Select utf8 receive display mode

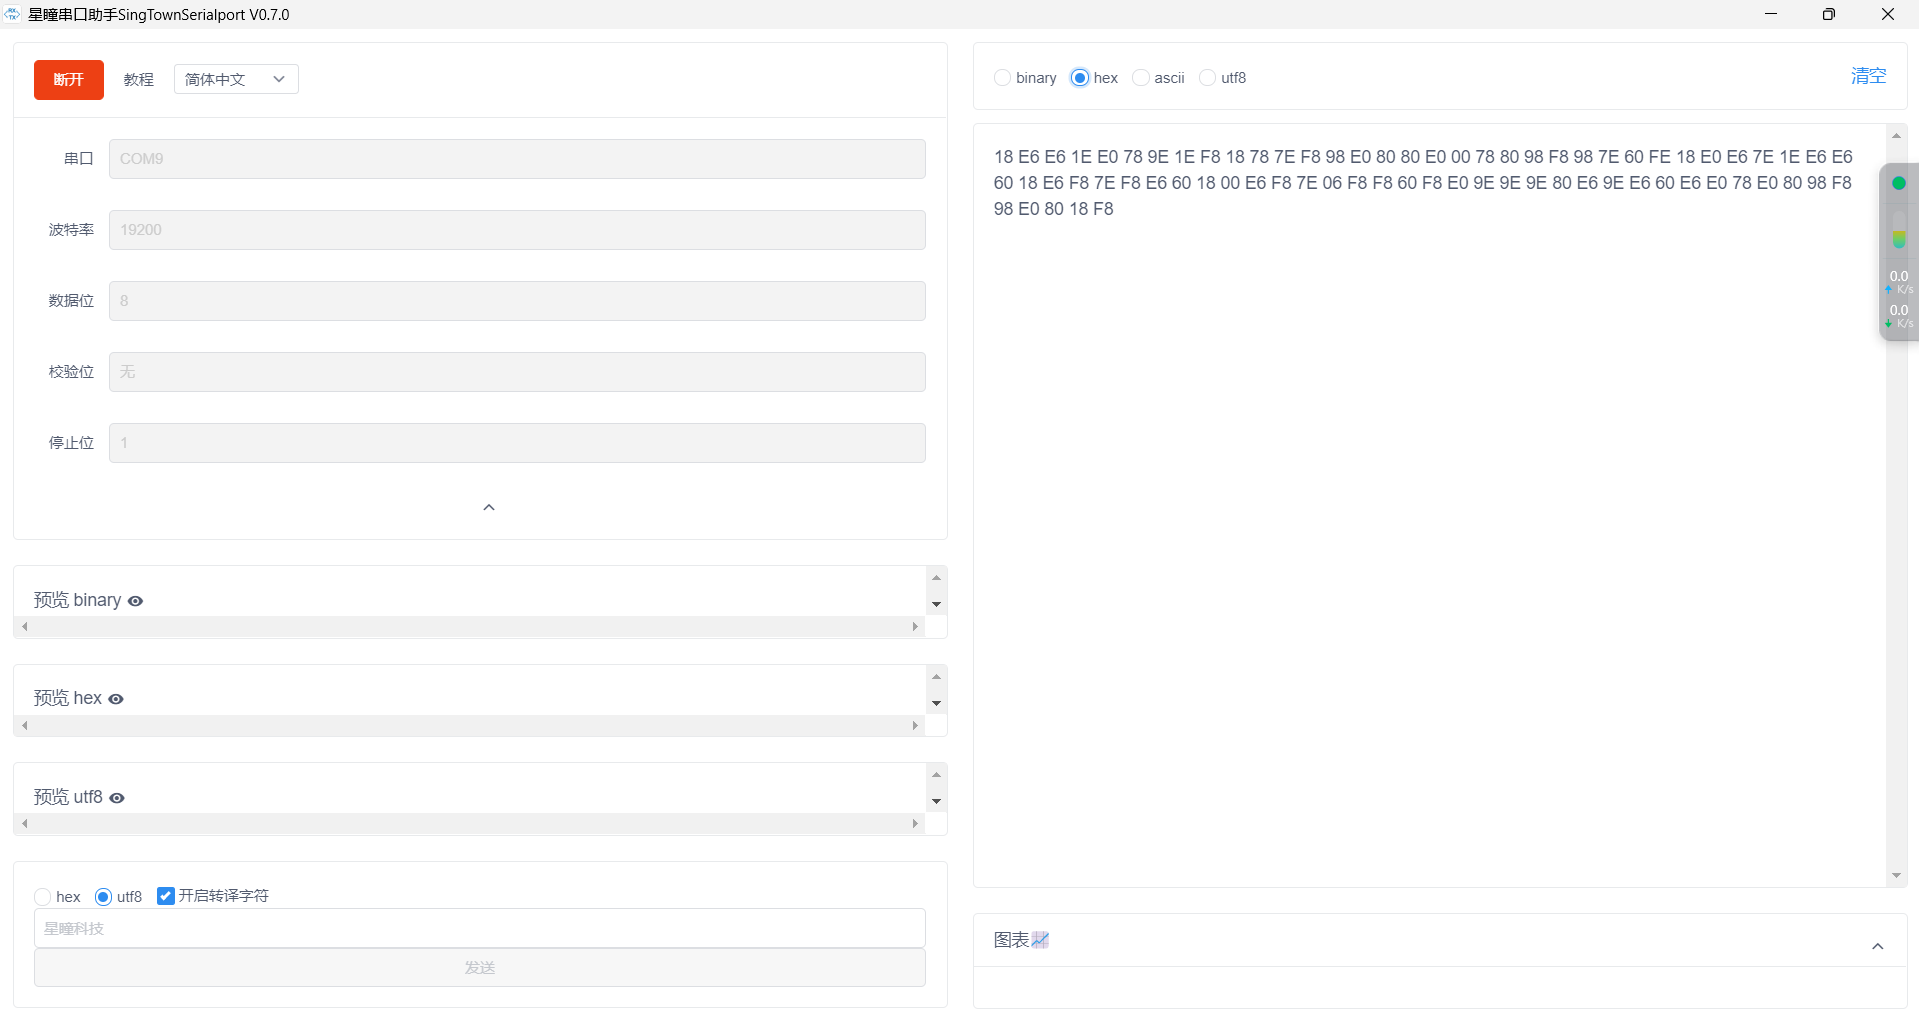pos(1207,78)
